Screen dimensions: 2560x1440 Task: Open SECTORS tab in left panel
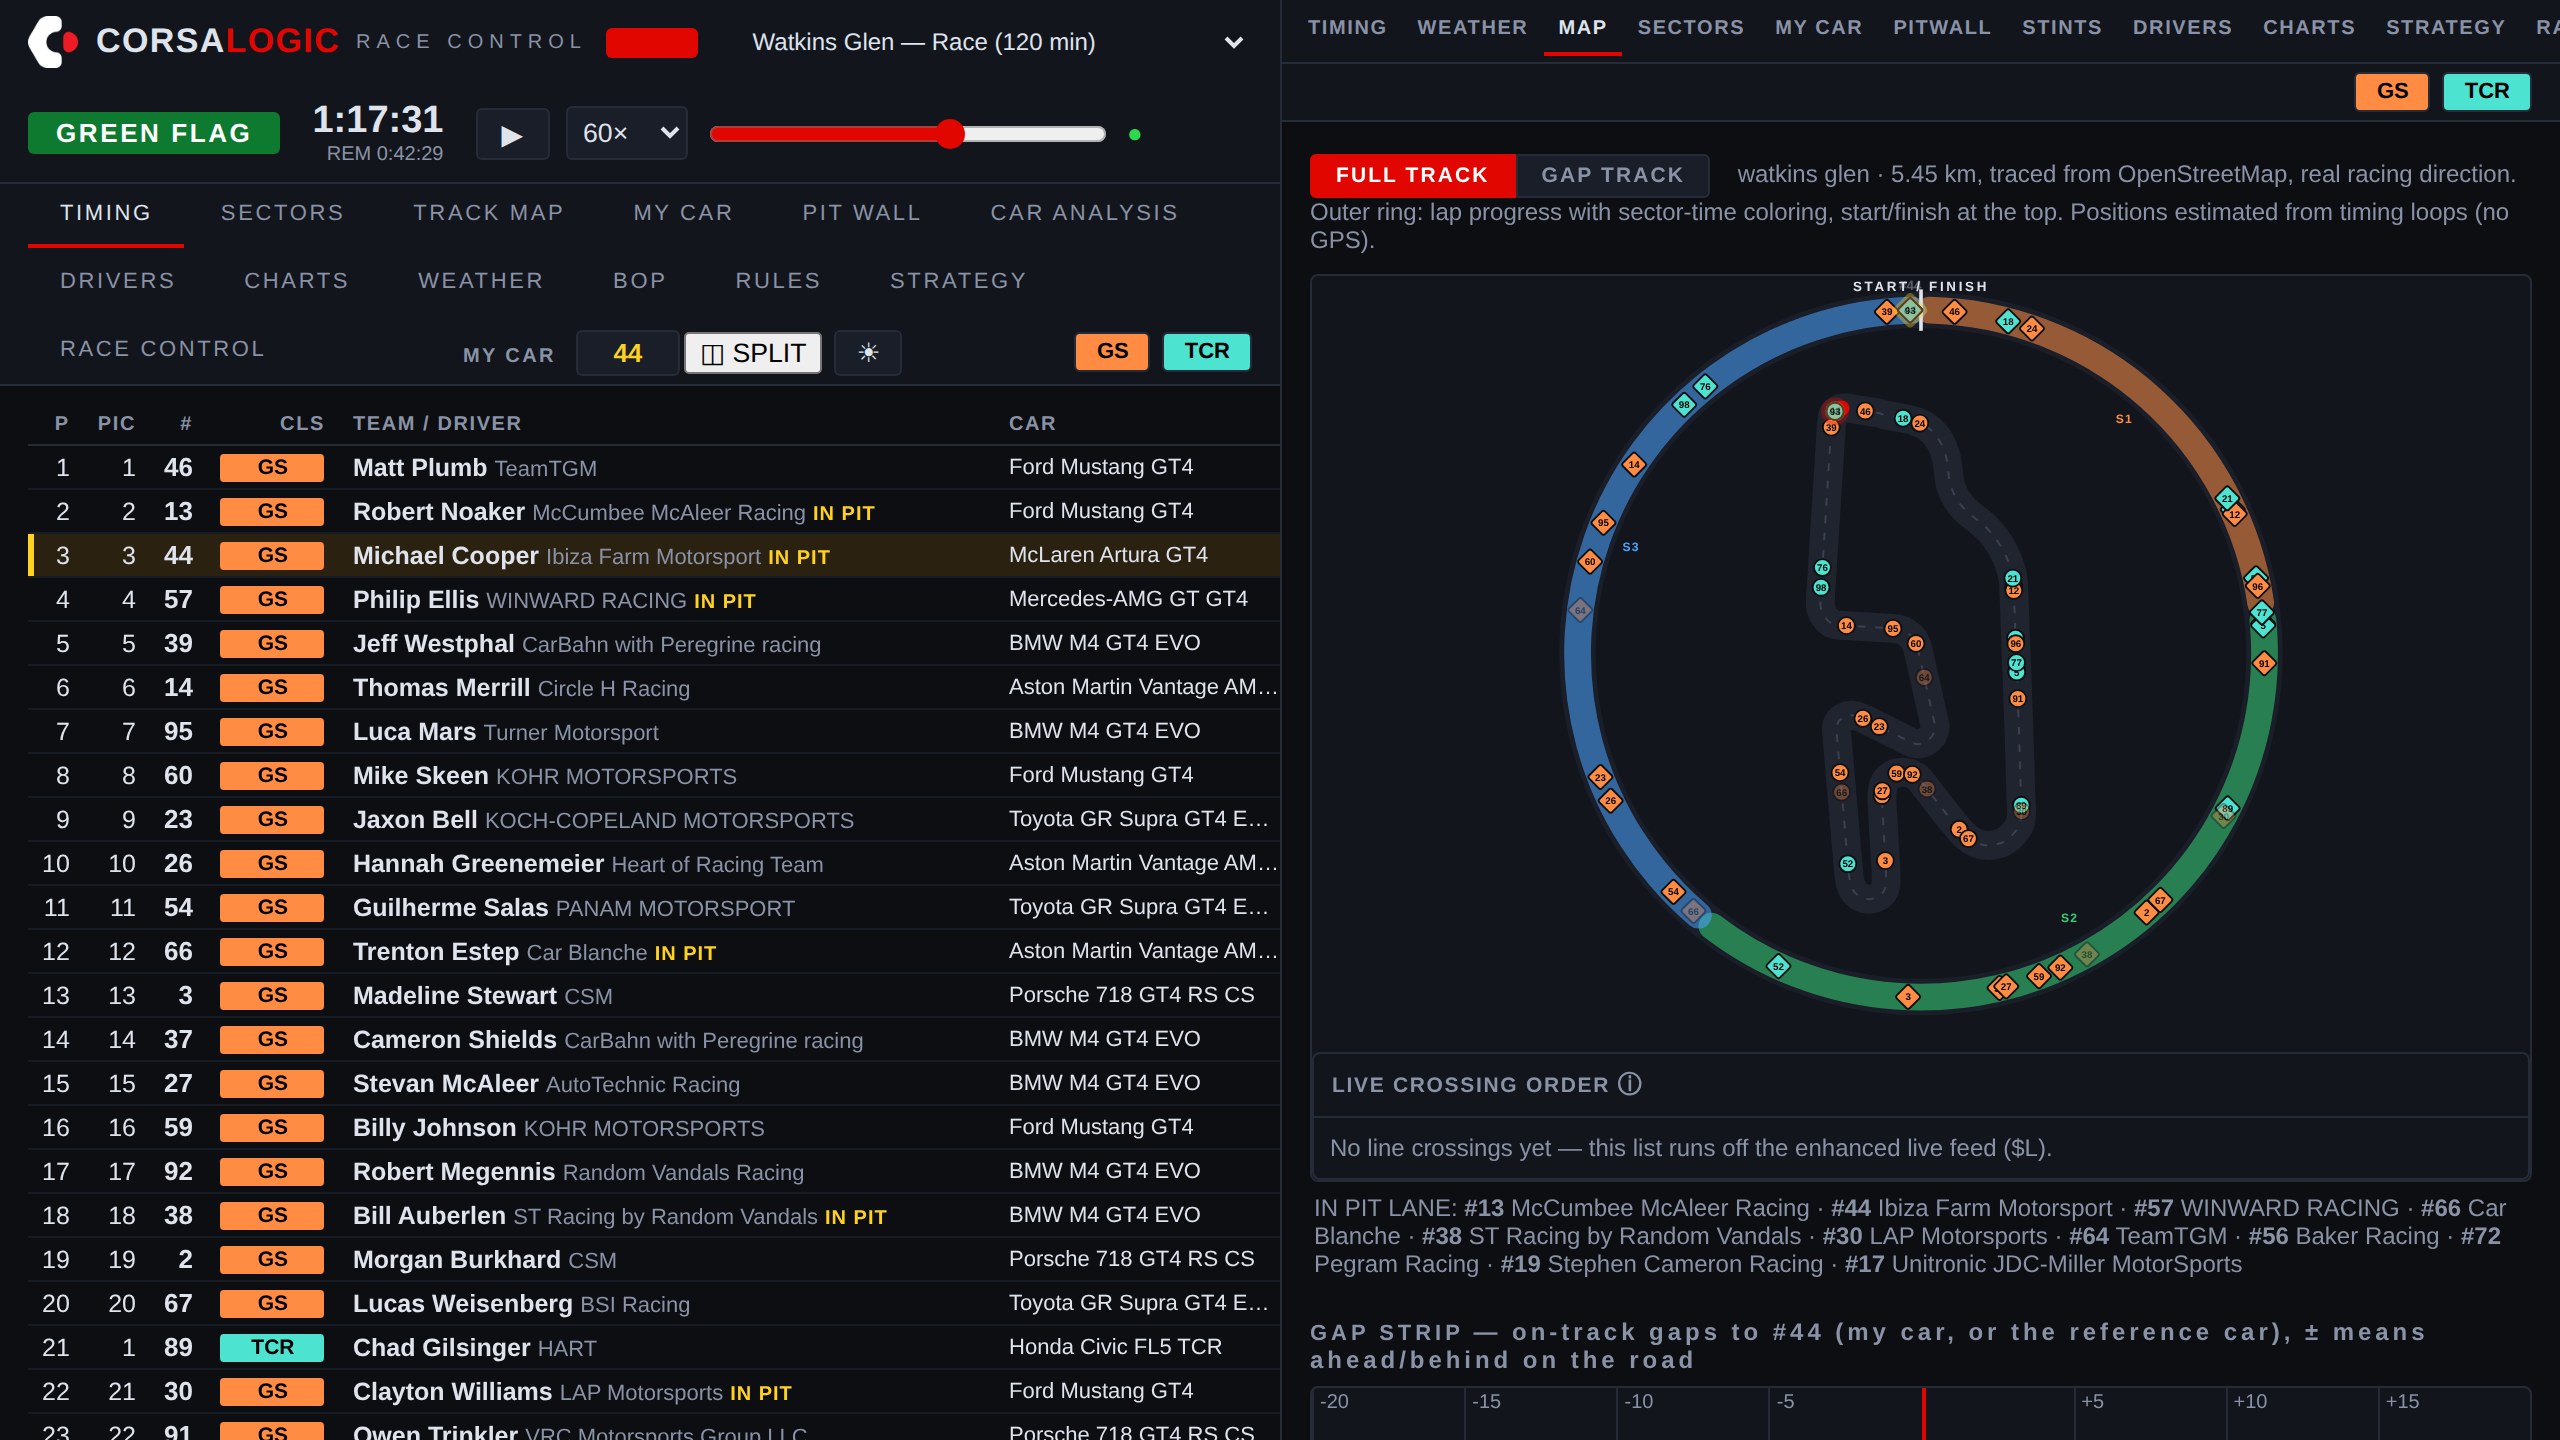[x=282, y=213]
